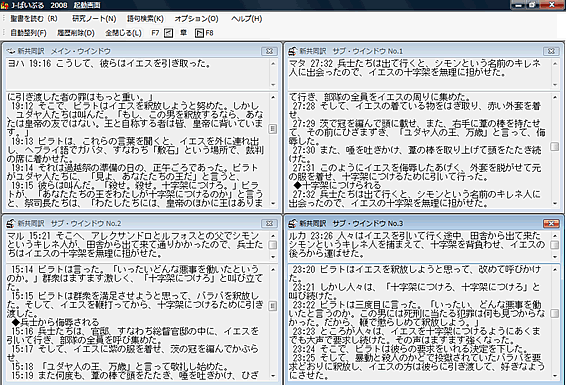Click scrollbar thumb of Sub No.3 text pane
Image resolution: width=567 pixels, height=386 pixels.
[x=554, y=313]
